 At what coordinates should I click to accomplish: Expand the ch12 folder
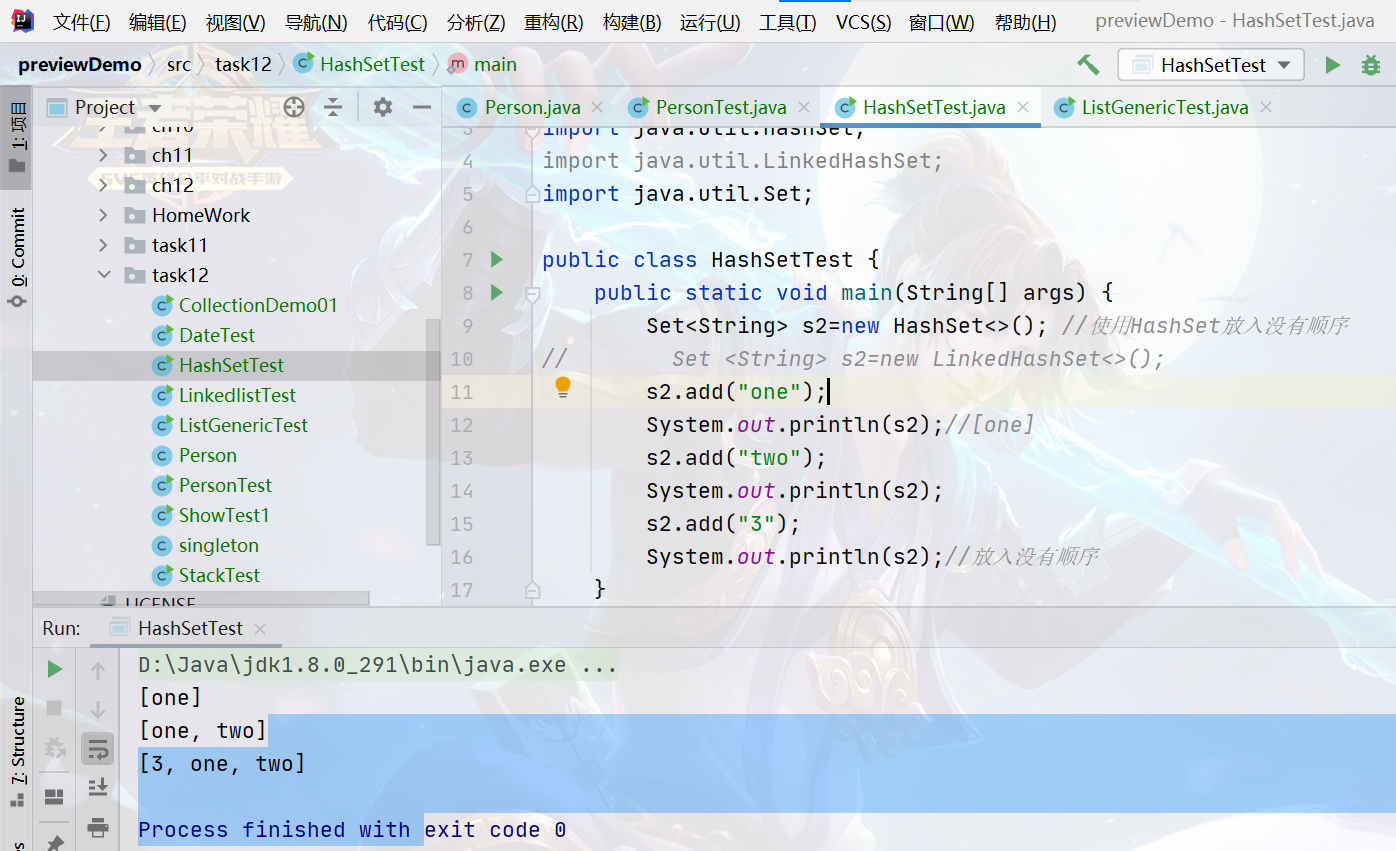click(103, 186)
